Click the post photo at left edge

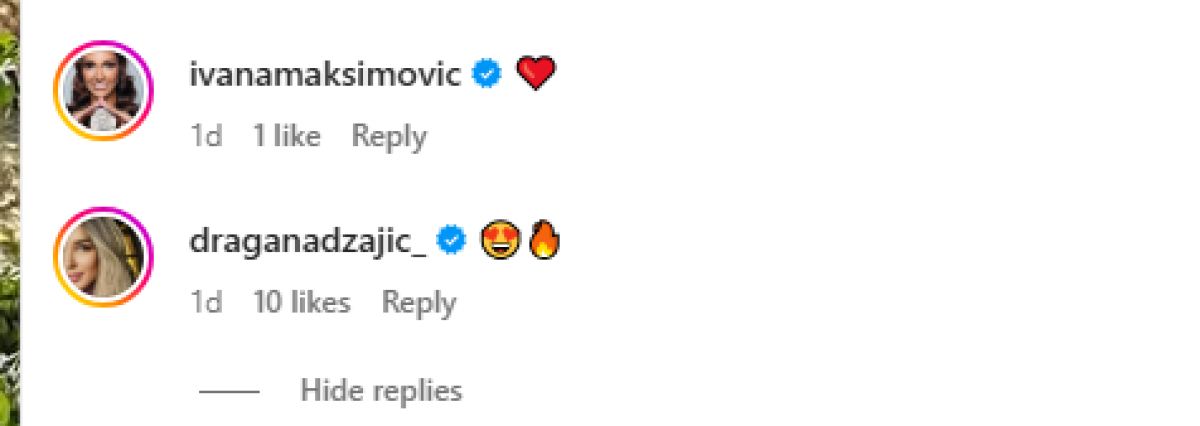click(9, 213)
